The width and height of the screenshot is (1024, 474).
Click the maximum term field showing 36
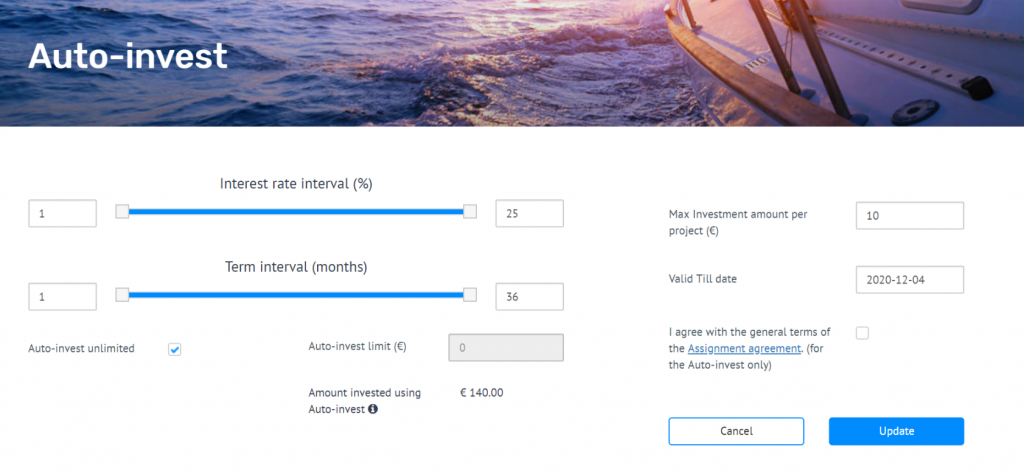(529, 297)
